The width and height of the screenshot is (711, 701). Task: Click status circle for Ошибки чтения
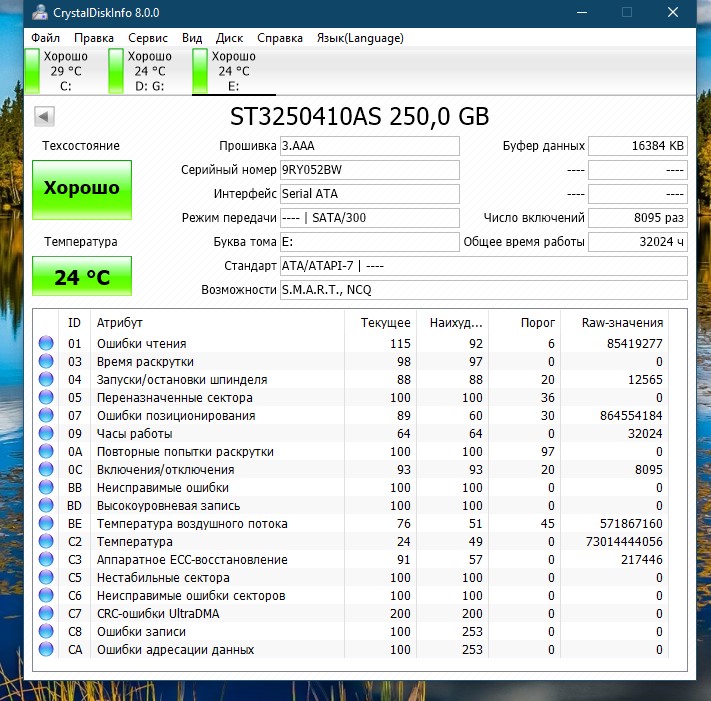pyautogui.click(x=46, y=343)
